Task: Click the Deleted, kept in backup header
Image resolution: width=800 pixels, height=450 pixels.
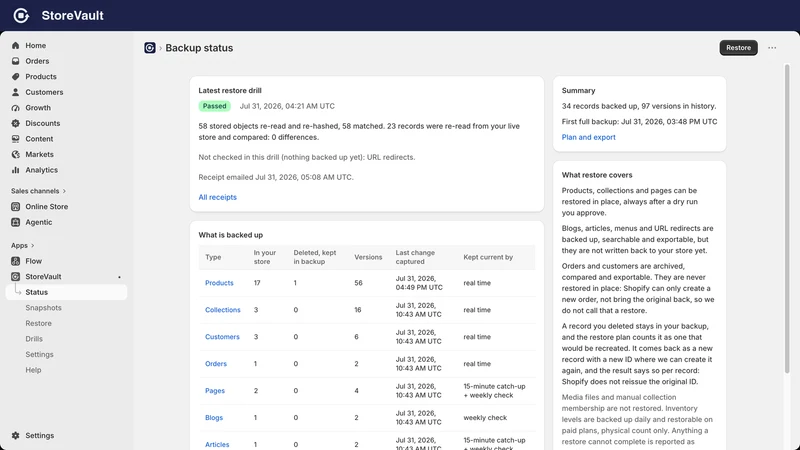Action: [x=315, y=257]
